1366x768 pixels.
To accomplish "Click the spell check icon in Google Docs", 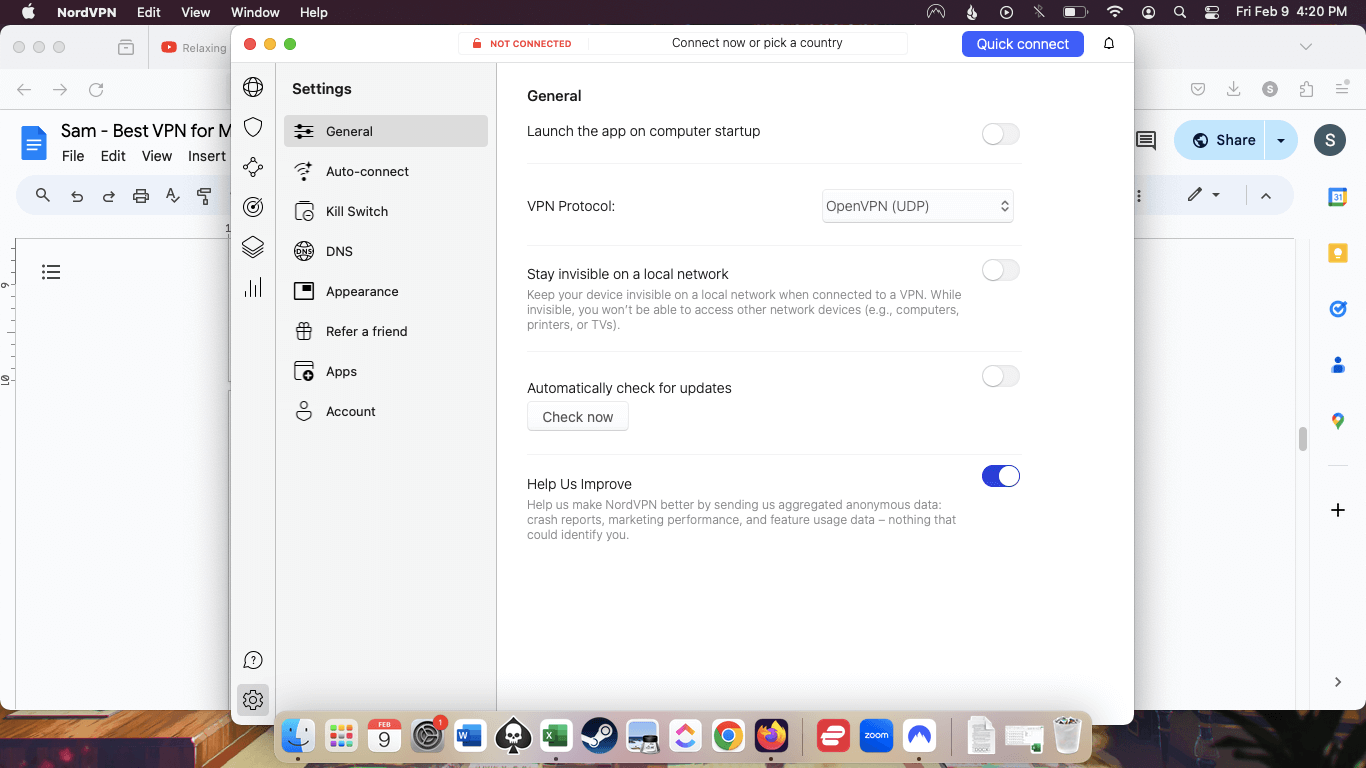I will point(173,196).
